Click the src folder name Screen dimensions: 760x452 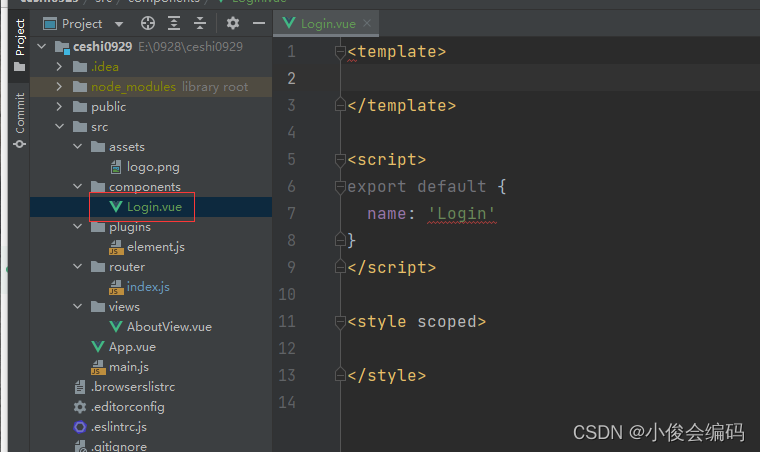[x=99, y=127]
